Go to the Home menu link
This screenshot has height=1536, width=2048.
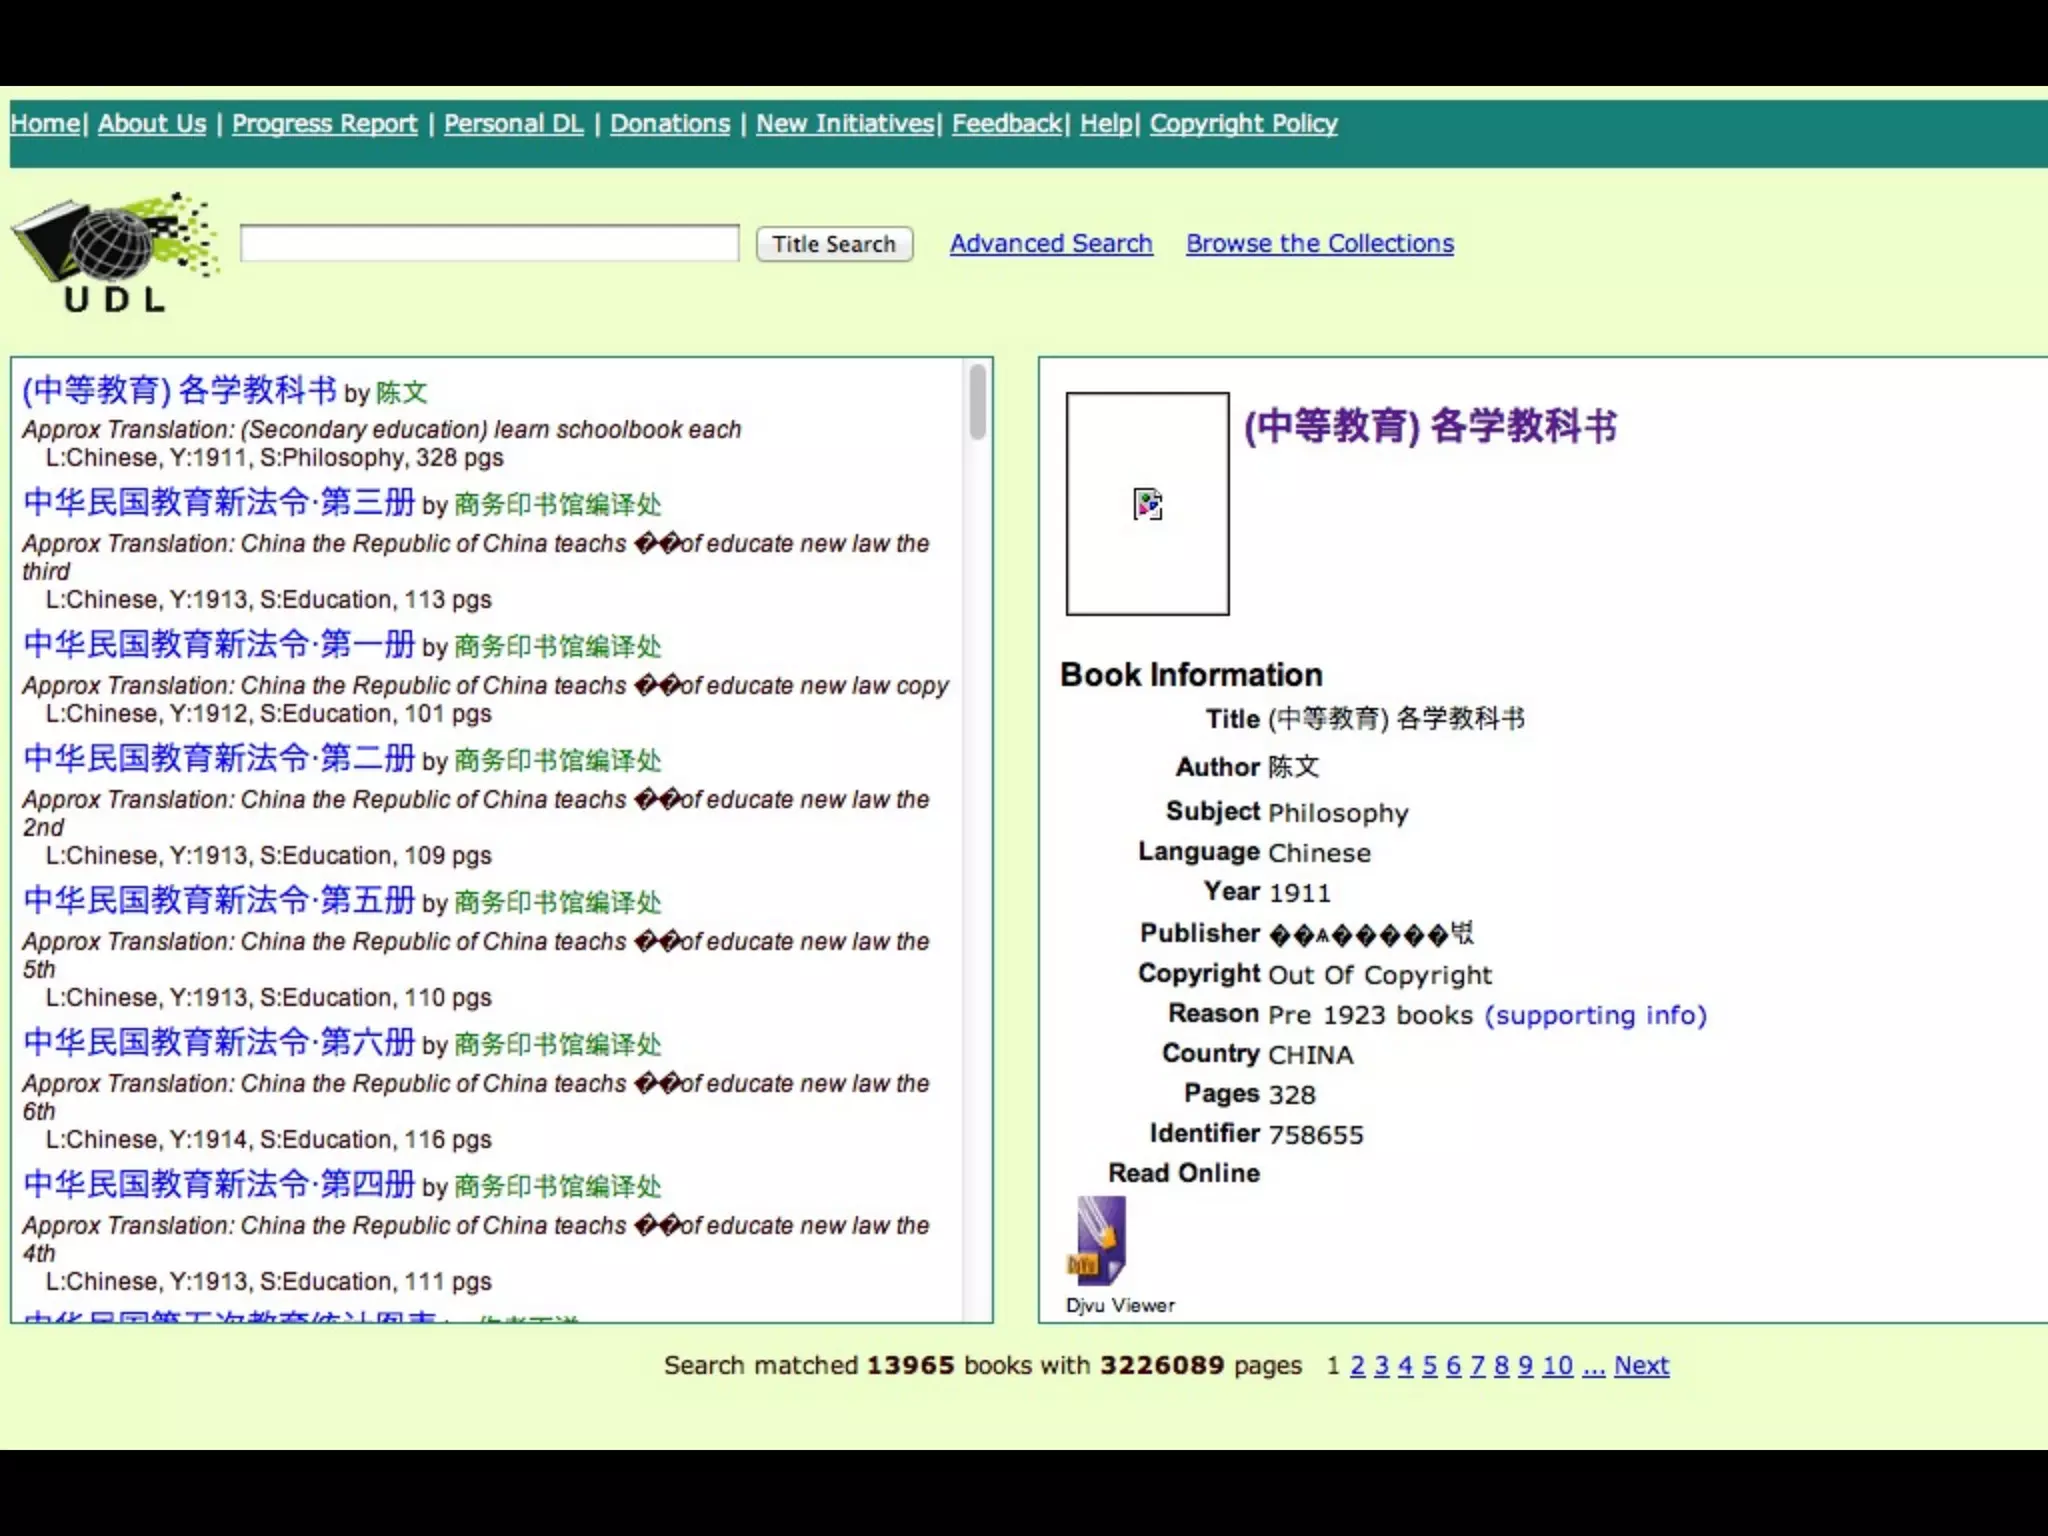45,124
